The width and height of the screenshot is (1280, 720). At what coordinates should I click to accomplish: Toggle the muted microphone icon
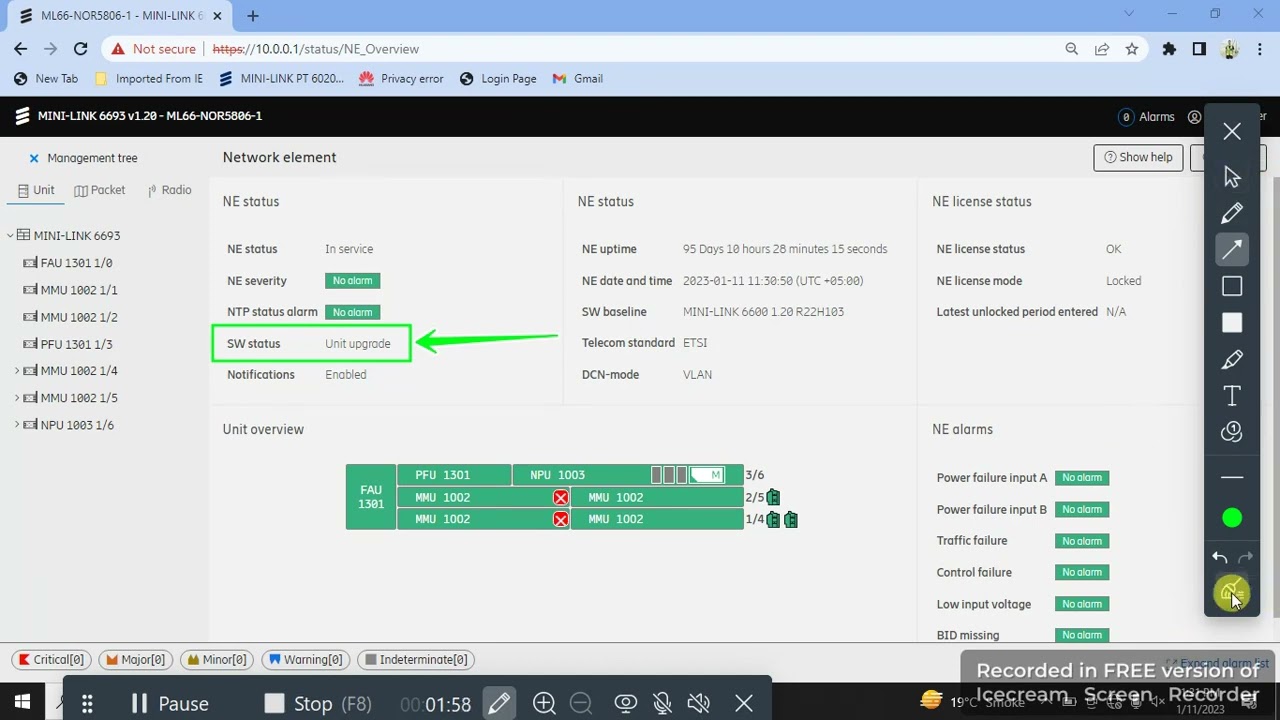[662, 704]
